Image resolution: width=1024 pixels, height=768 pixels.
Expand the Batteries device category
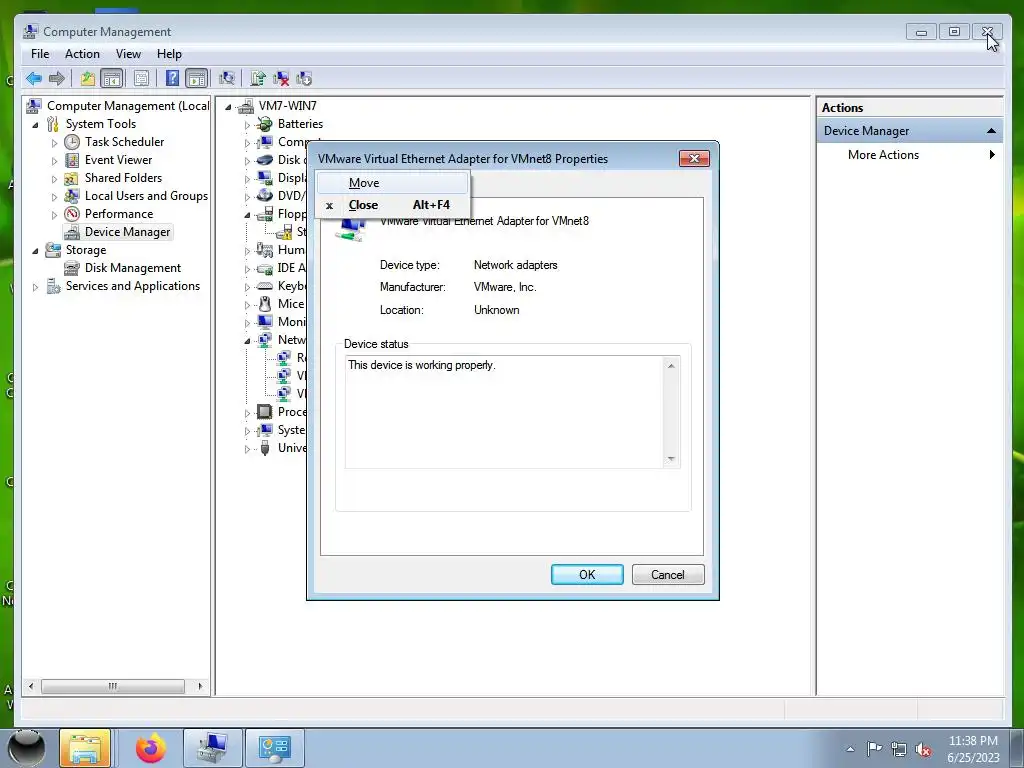click(x=247, y=125)
